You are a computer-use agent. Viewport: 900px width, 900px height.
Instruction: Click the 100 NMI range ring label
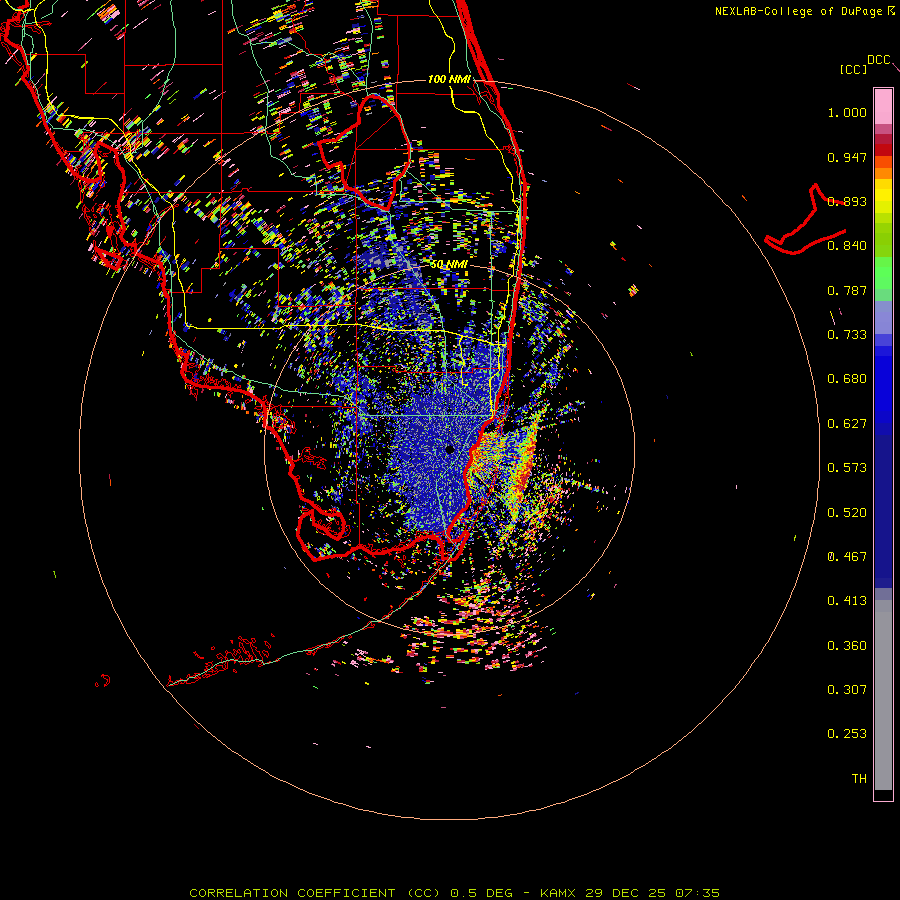(449, 79)
